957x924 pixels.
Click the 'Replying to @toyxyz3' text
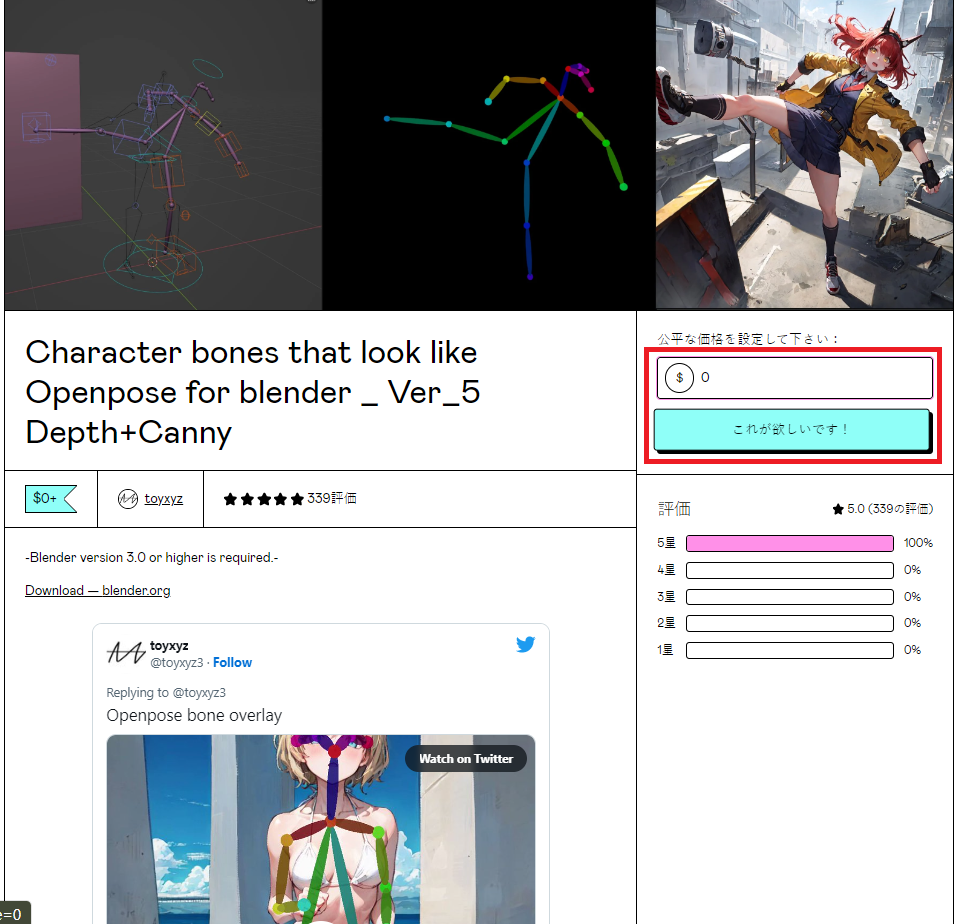click(x=166, y=693)
